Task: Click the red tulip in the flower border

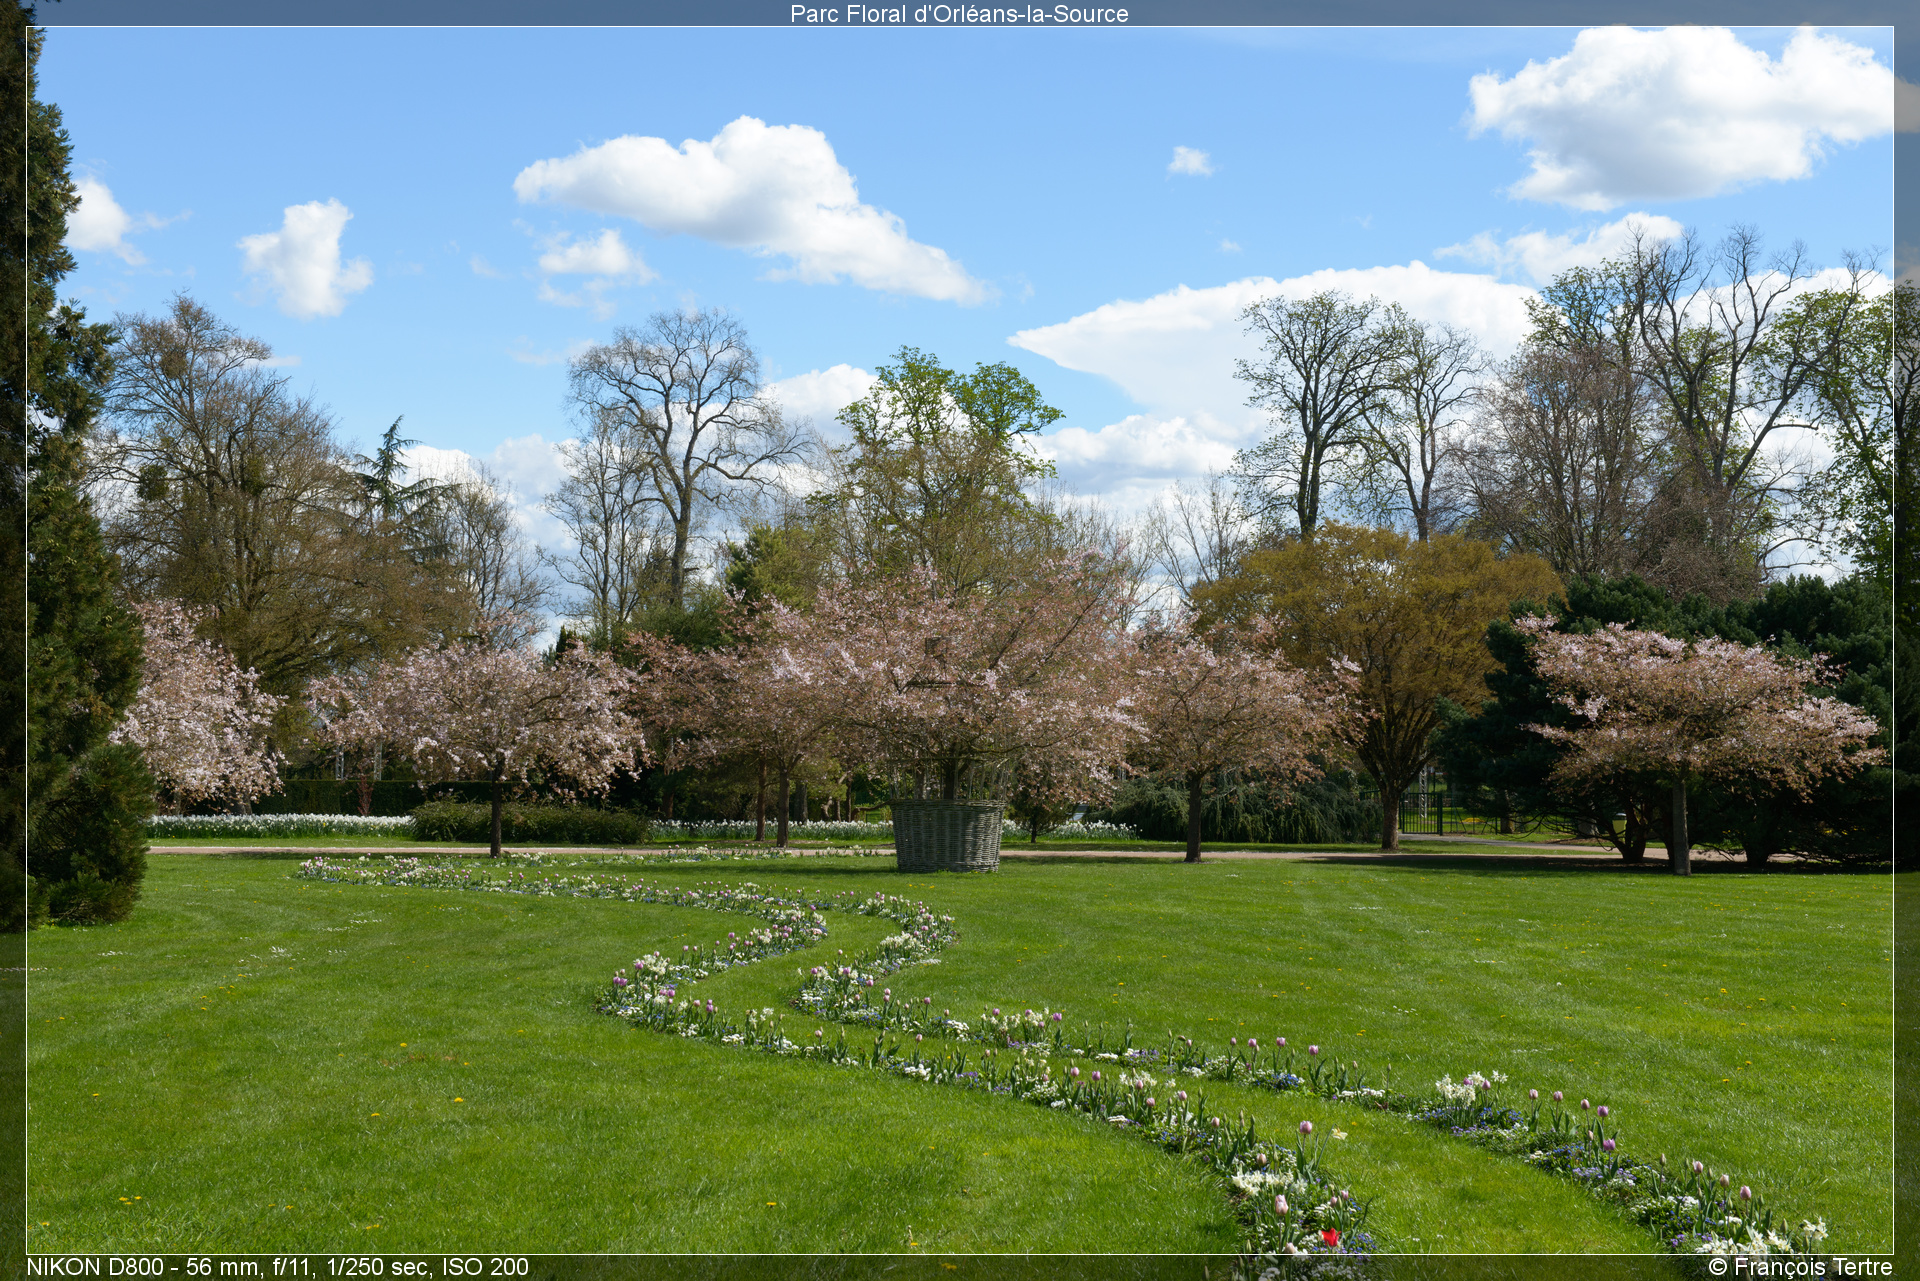Action: point(1329,1237)
